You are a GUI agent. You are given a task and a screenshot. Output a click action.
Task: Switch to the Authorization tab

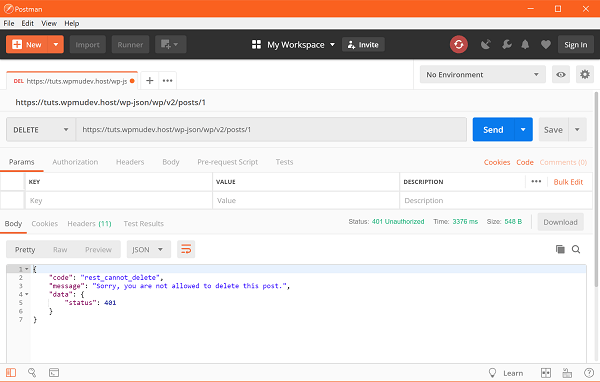pos(75,162)
